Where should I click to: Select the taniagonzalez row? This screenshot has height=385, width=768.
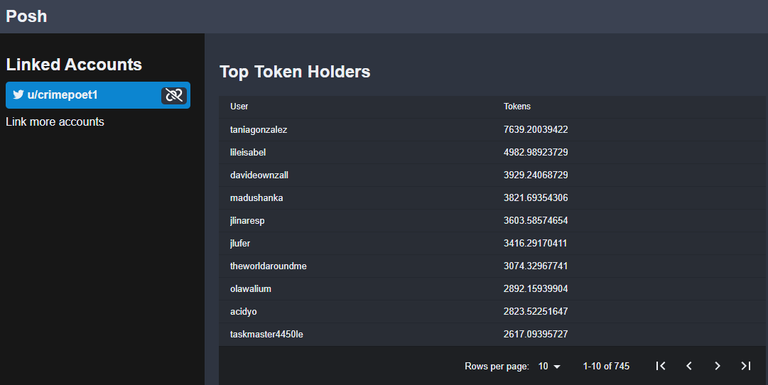(492, 130)
